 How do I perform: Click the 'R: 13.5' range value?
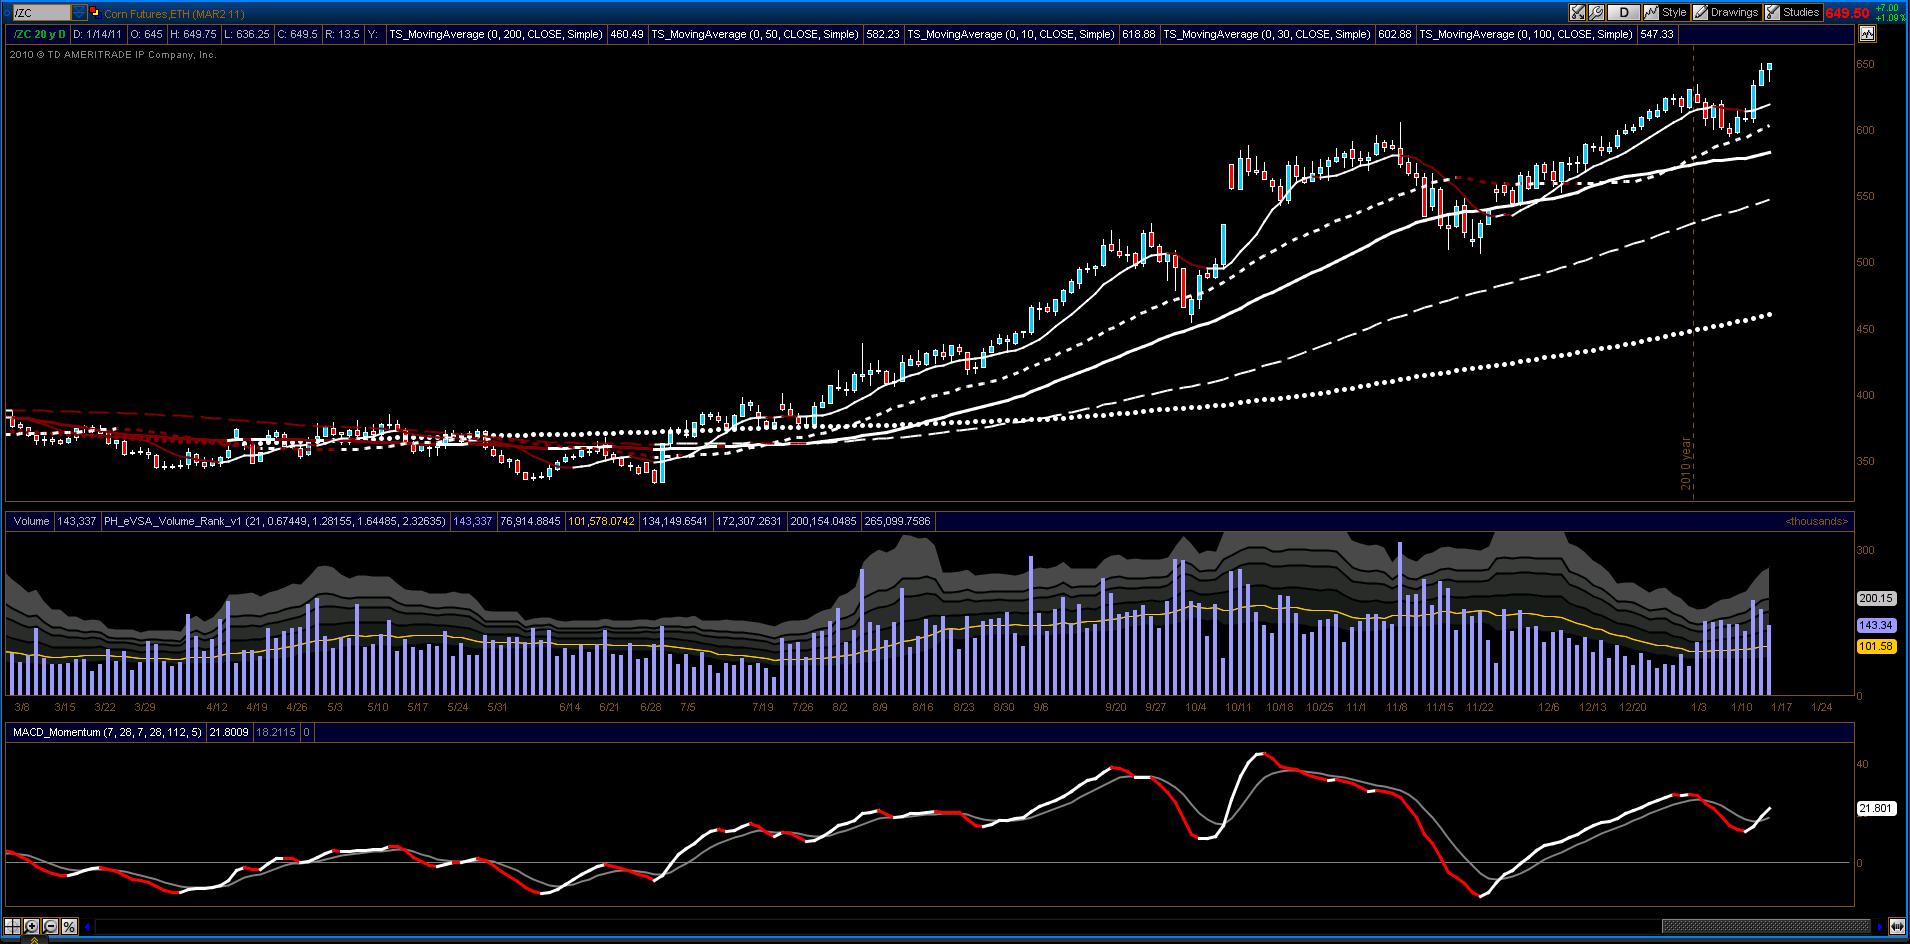click(x=342, y=34)
